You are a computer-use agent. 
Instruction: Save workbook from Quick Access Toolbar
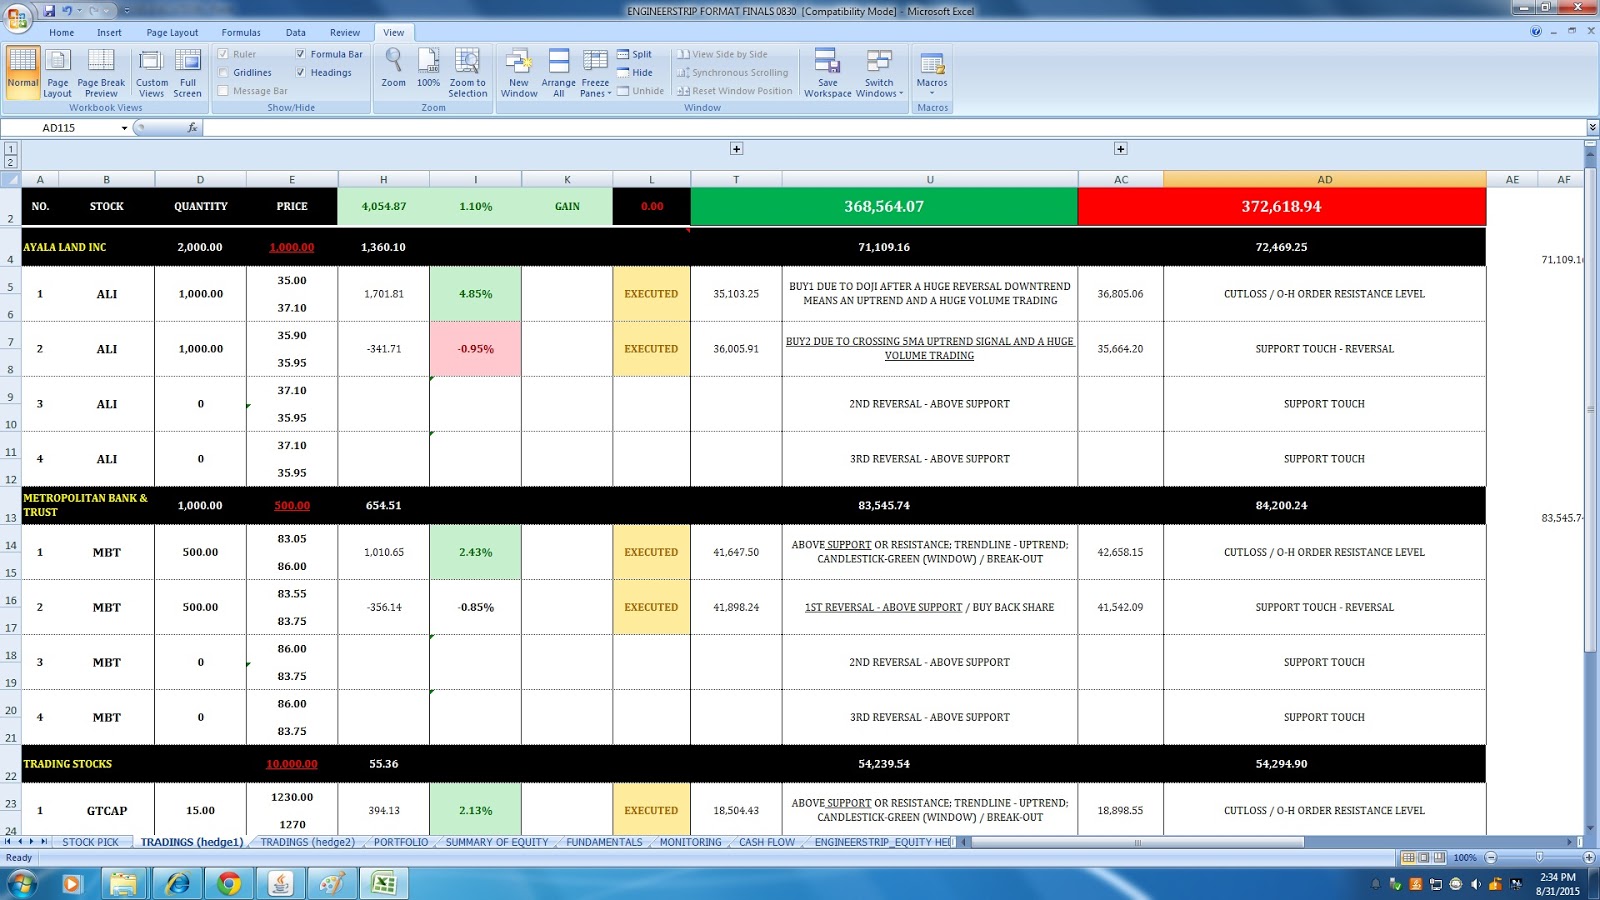[49, 11]
